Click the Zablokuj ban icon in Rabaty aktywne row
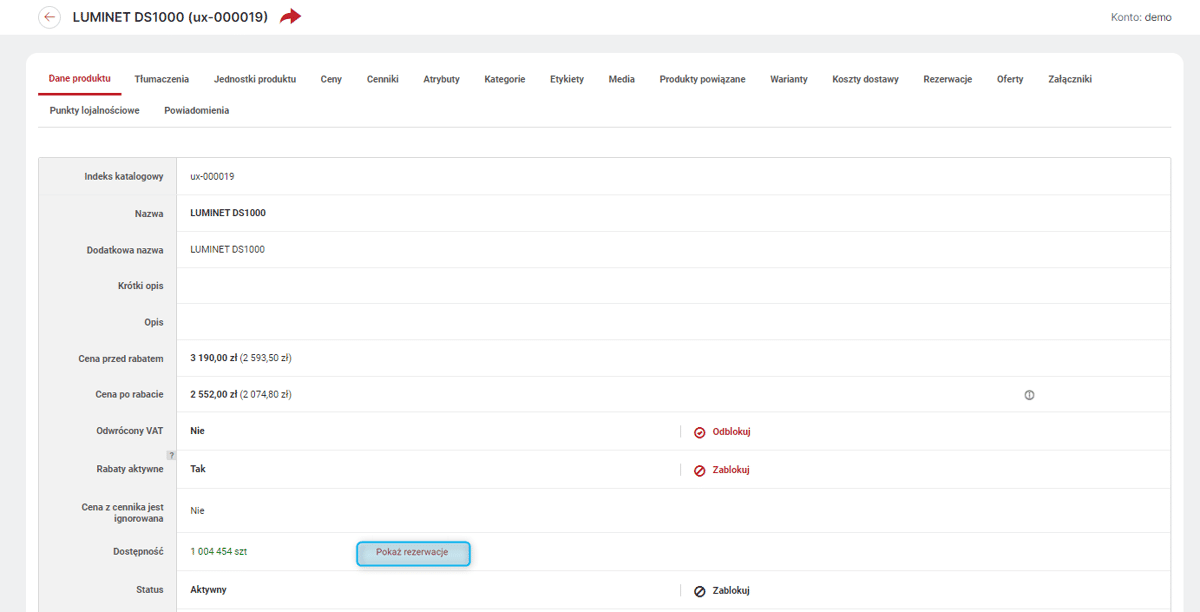The image size is (1200, 612). click(699, 470)
